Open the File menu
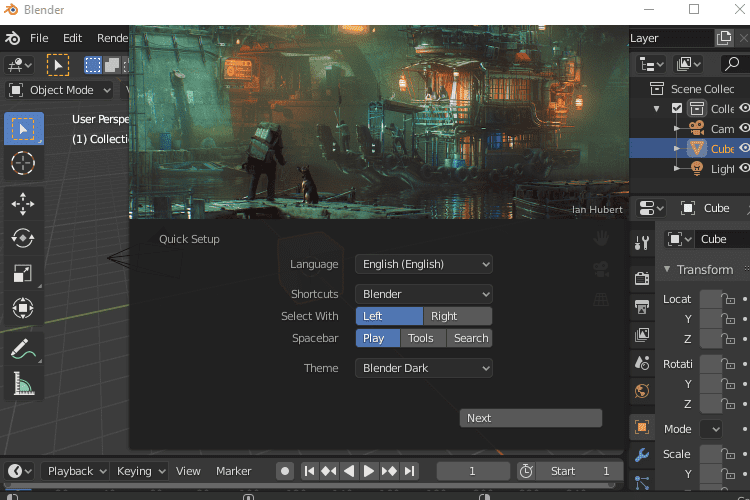 tap(39, 38)
